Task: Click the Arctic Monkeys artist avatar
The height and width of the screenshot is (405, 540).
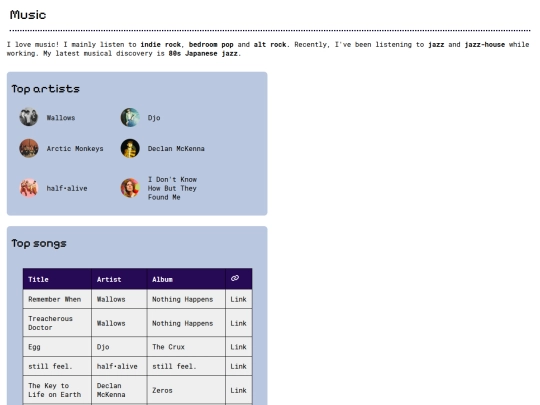Action: pyautogui.click(x=29, y=148)
